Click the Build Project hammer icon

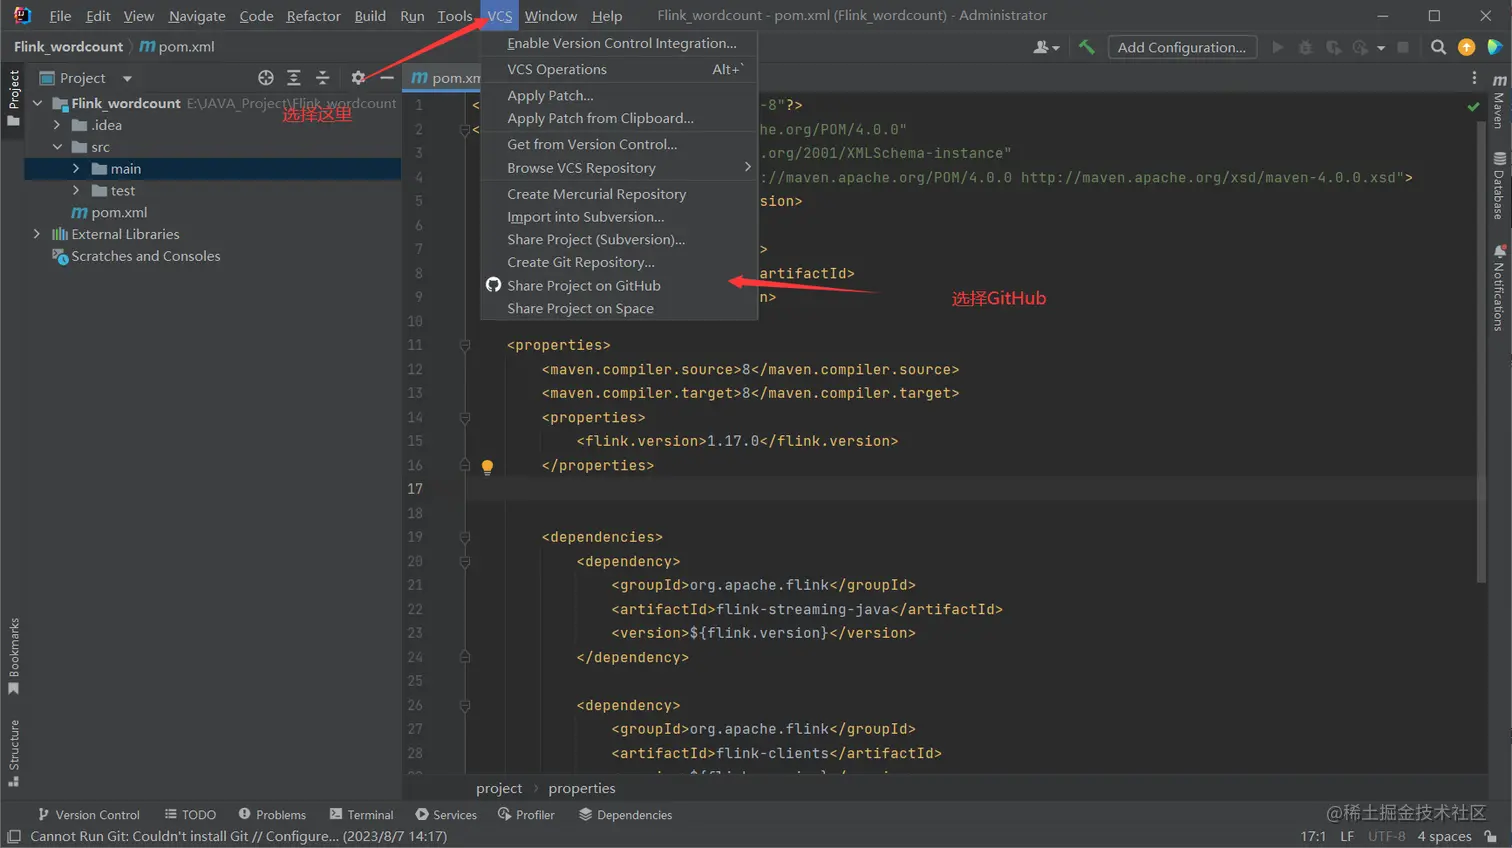pyautogui.click(x=1086, y=47)
